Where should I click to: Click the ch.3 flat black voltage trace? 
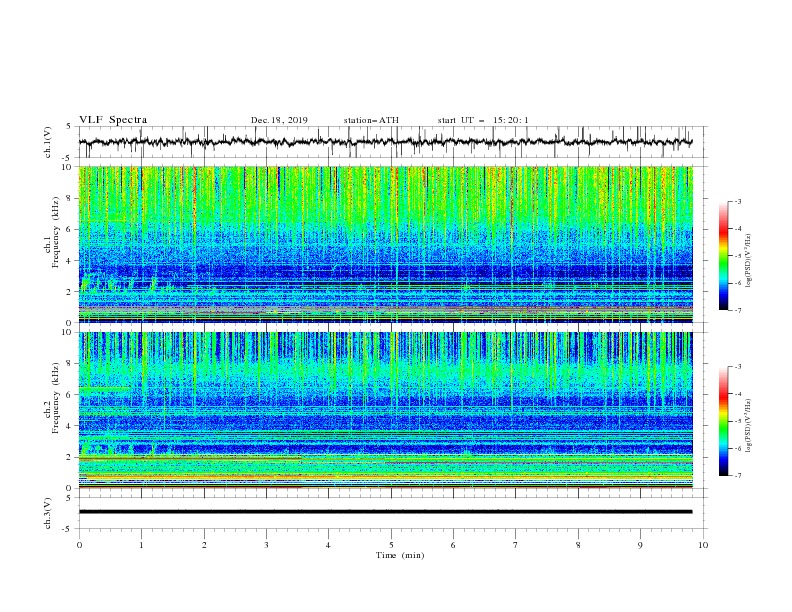point(385,512)
